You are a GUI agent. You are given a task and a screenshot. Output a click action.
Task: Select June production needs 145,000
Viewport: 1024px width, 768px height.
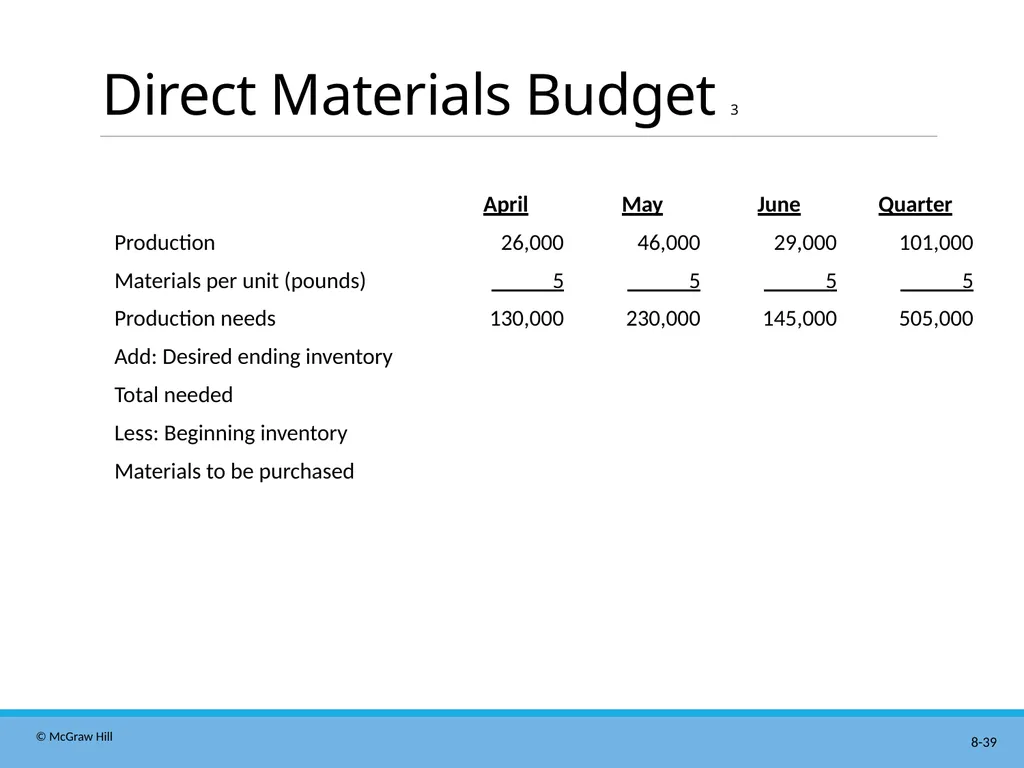coord(799,319)
